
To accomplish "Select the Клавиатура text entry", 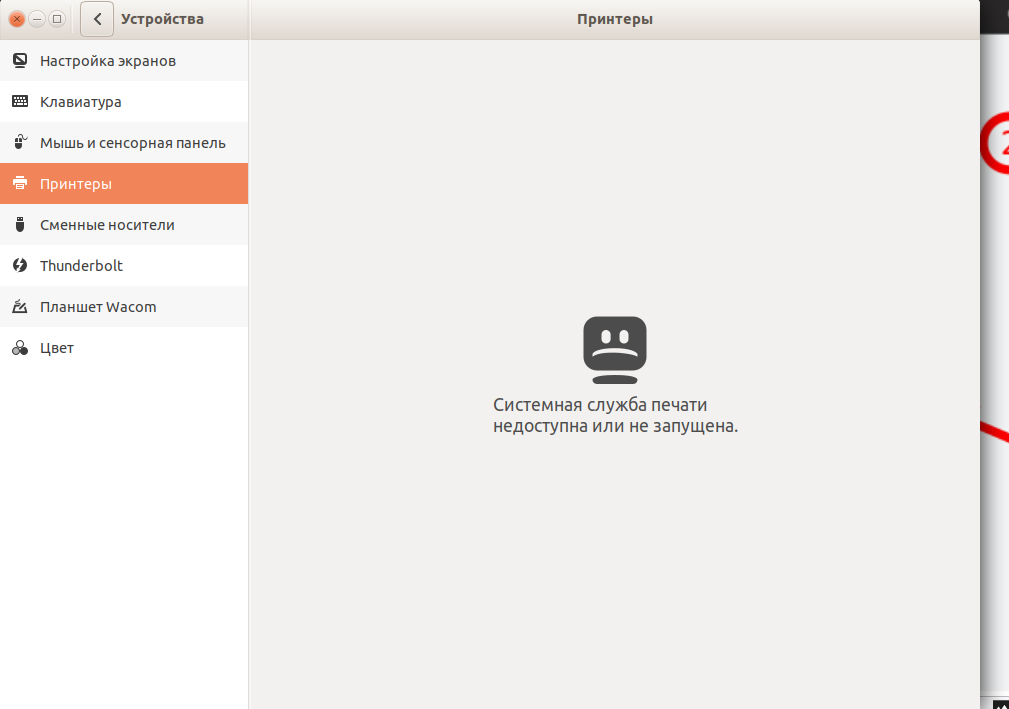I will (81, 102).
